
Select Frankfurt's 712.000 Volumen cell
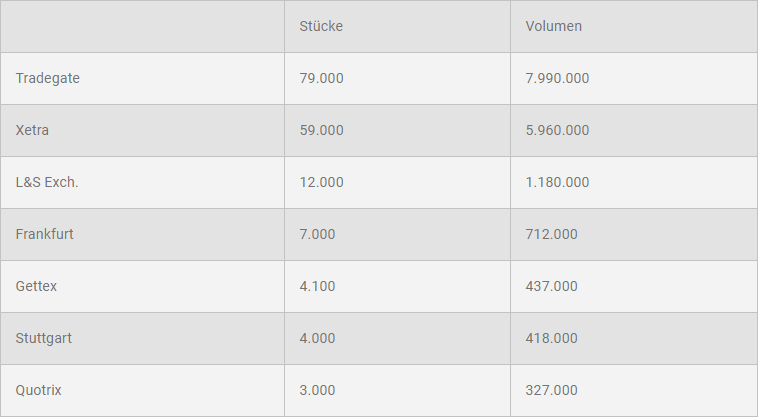[x=551, y=234]
